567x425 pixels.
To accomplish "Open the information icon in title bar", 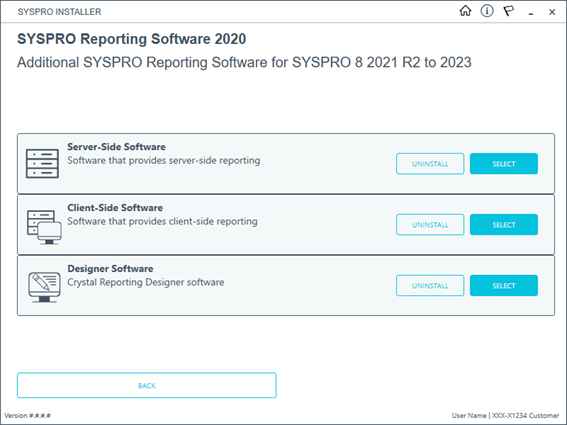I will pyautogui.click(x=487, y=11).
